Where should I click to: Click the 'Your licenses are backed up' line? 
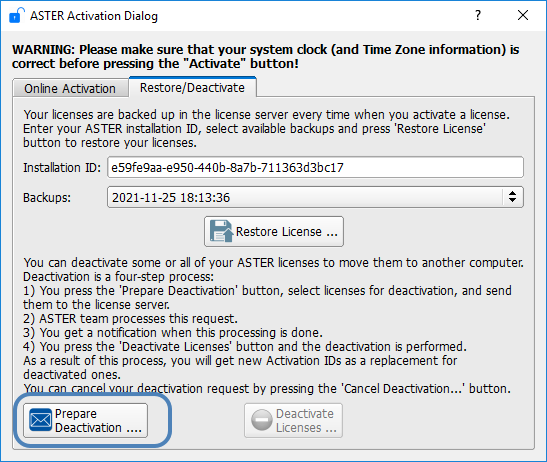[267, 115]
